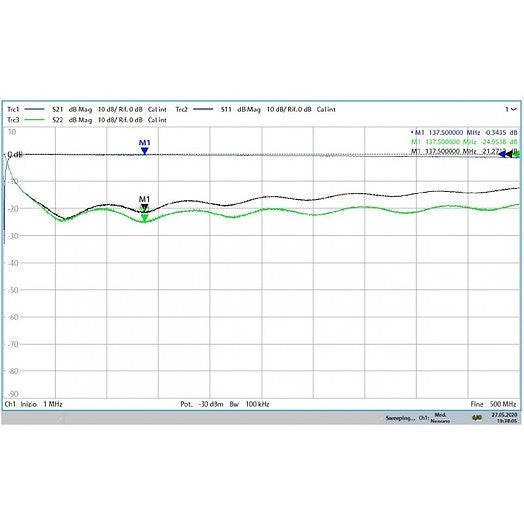The width and height of the screenshot is (524, 524).
Task: Select the black M1 marker on S11 trace
Action: (144, 208)
